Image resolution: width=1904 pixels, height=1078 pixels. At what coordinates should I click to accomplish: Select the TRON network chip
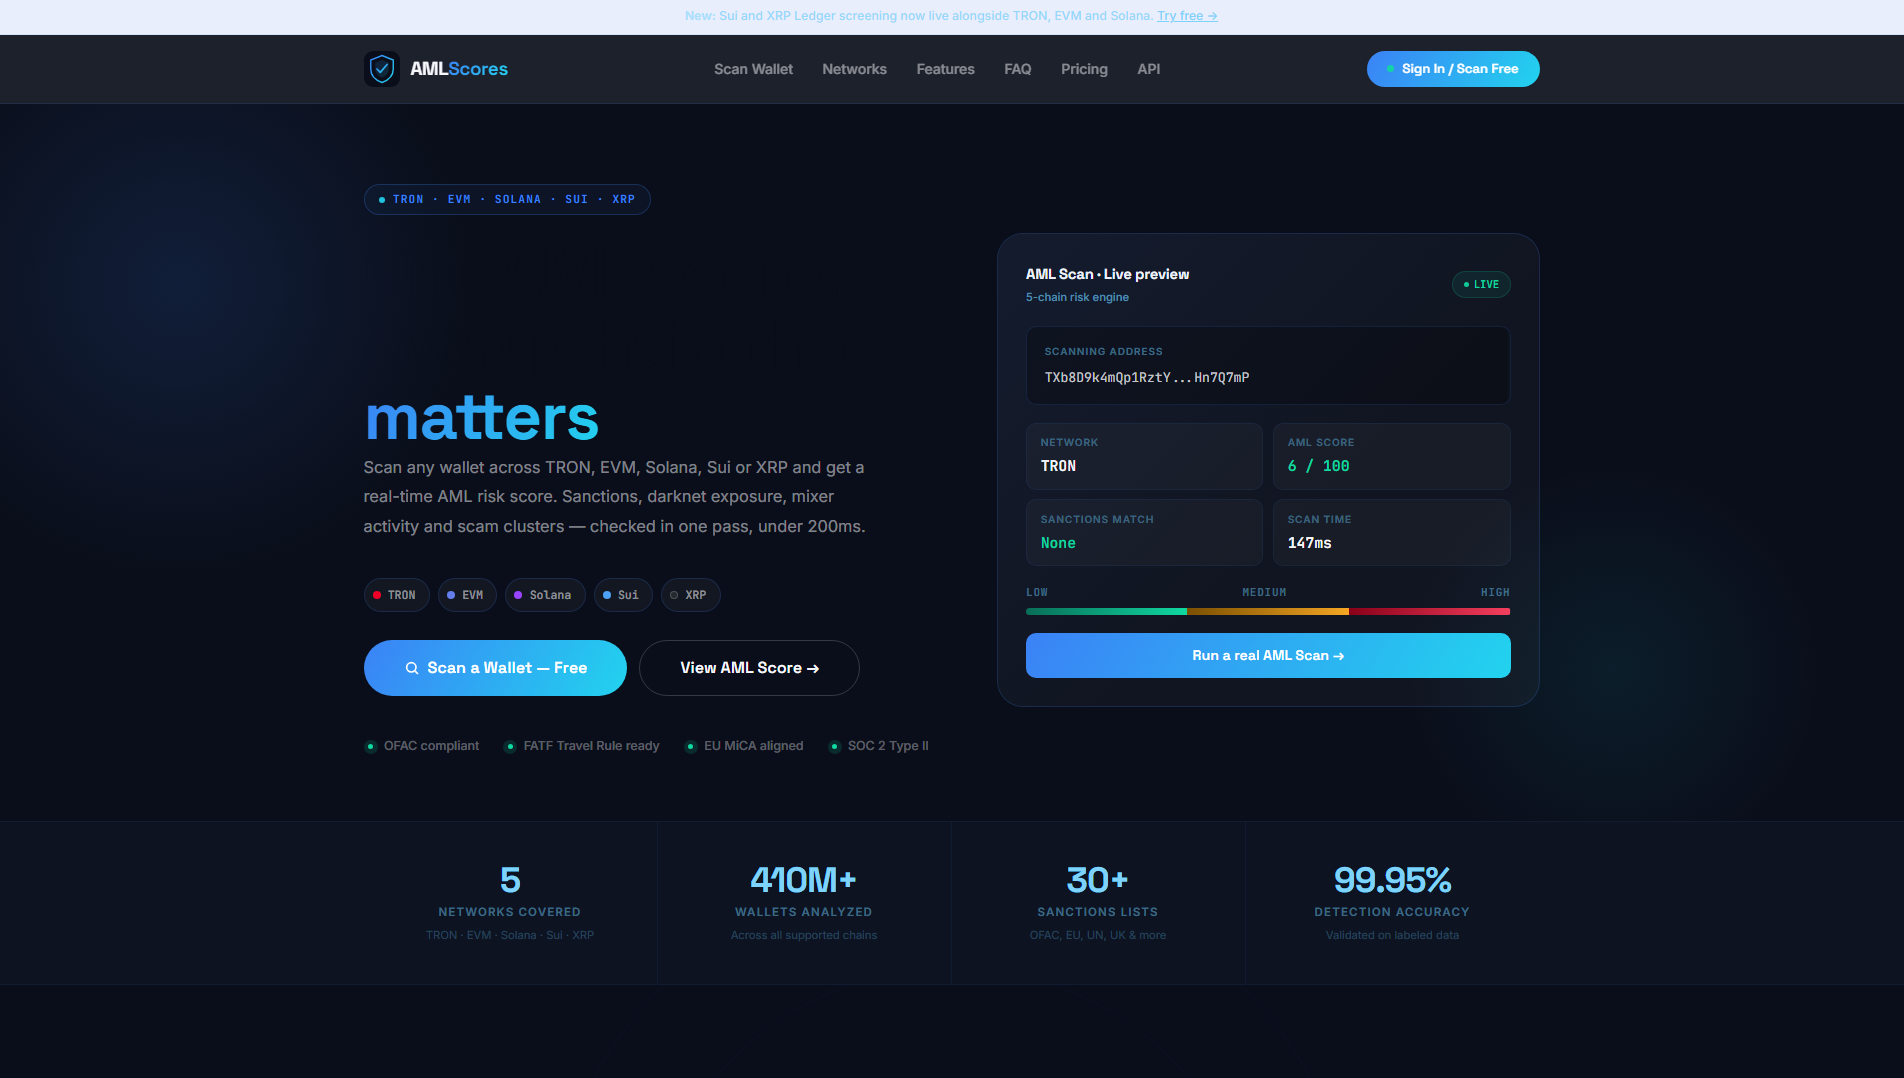pyautogui.click(x=396, y=595)
